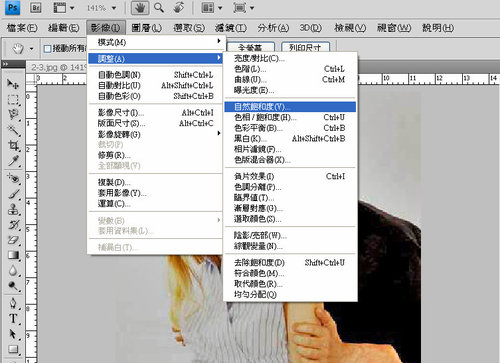
Task: Open the 選取(S) menu
Action: click(x=189, y=28)
